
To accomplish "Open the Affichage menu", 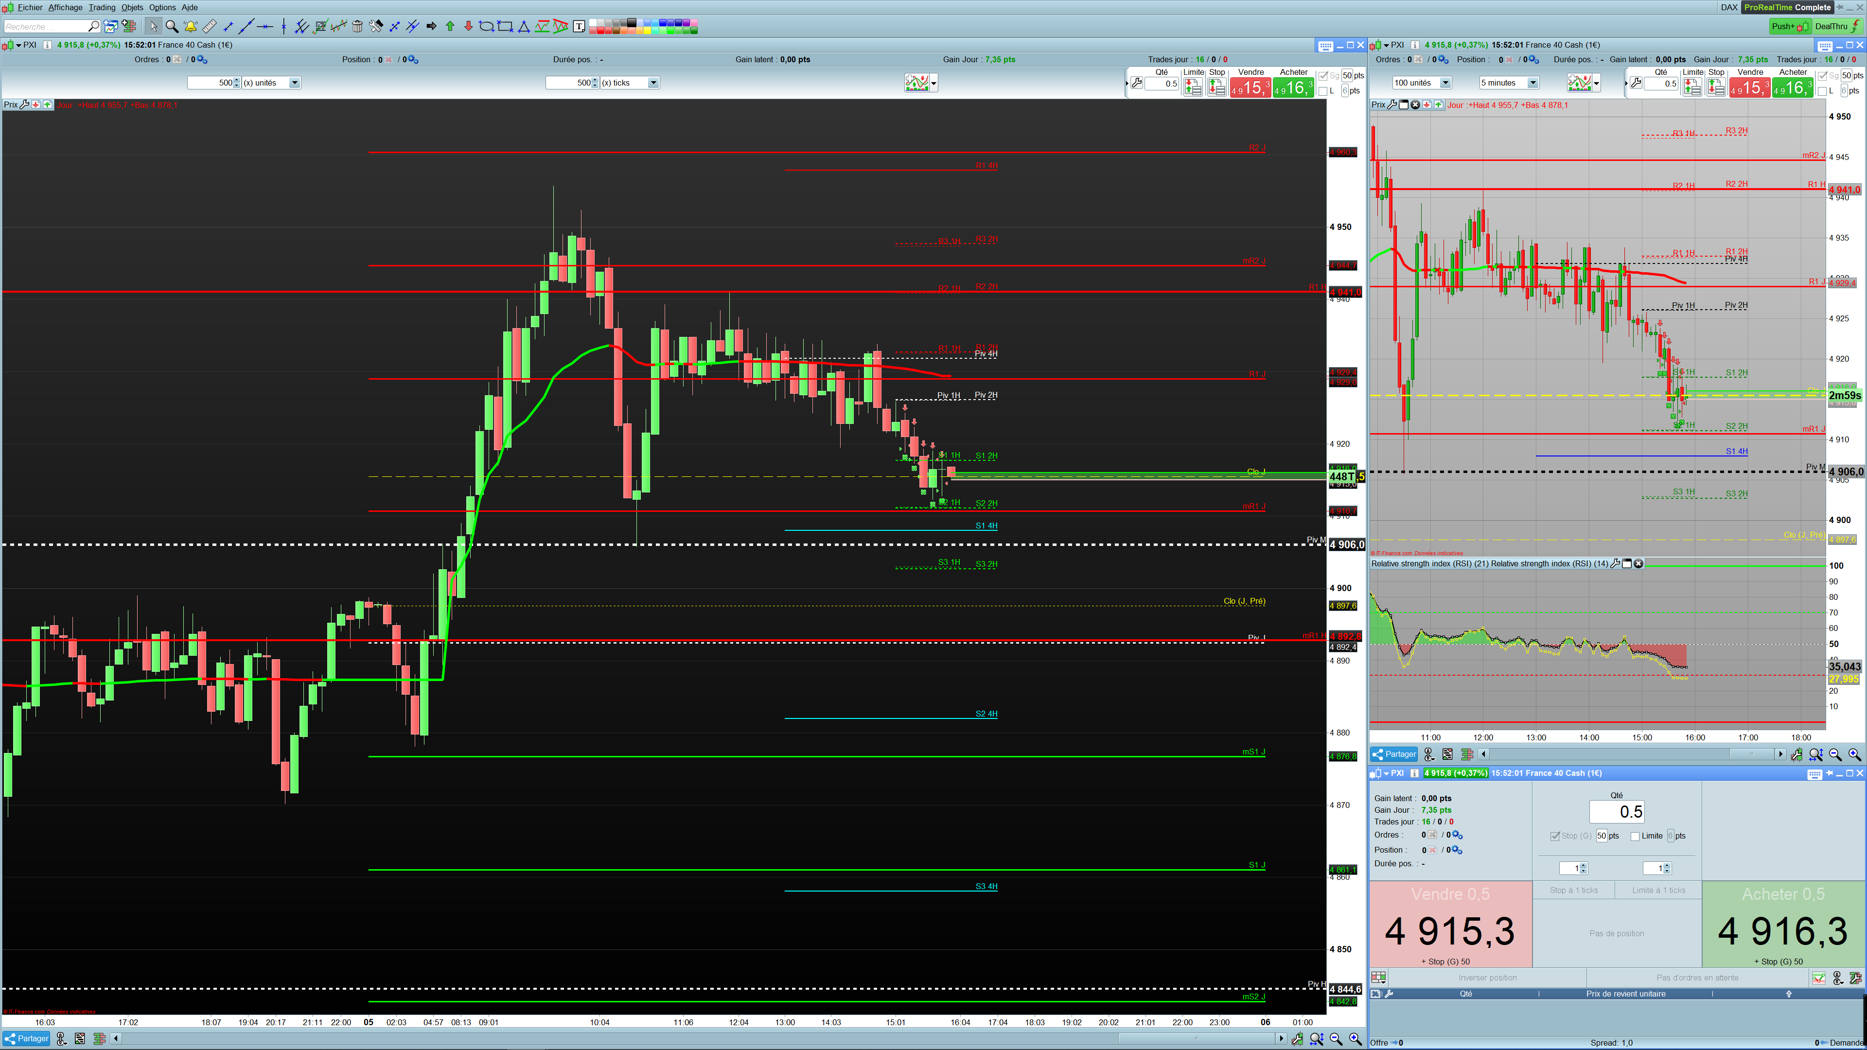I will coord(66,7).
